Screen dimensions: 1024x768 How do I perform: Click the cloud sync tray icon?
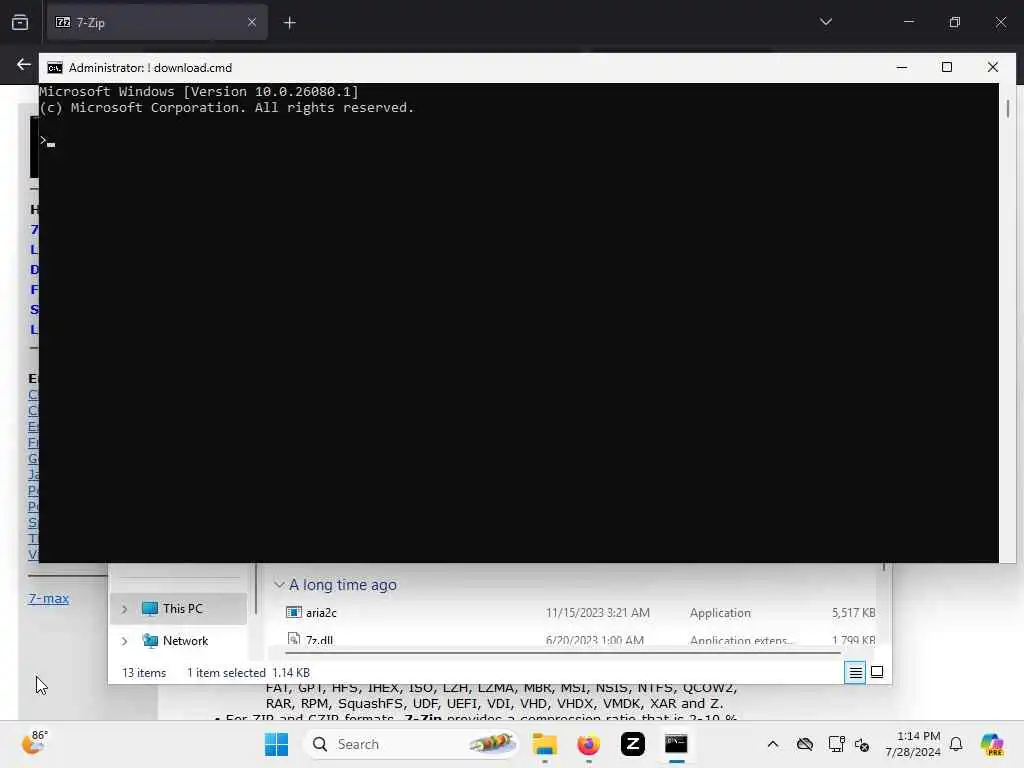point(805,744)
